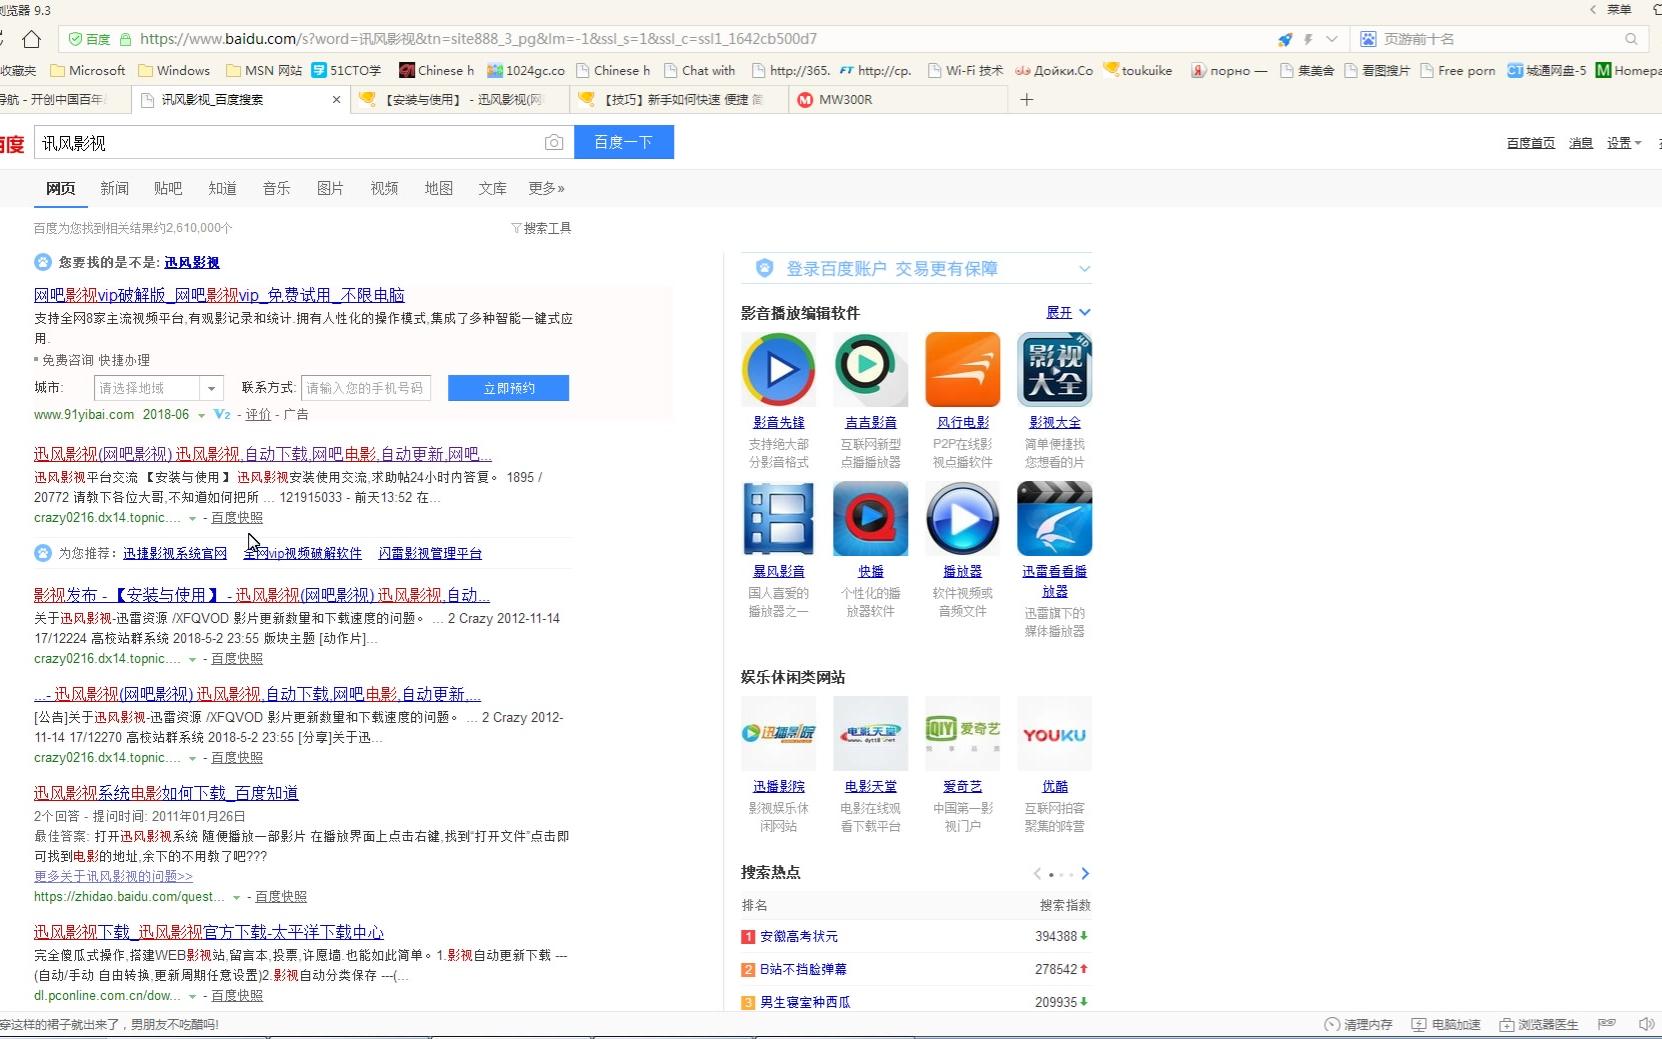The image size is (1662, 1039).
Task: Open the 1024gc.co bookmark
Action: click(x=526, y=70)
